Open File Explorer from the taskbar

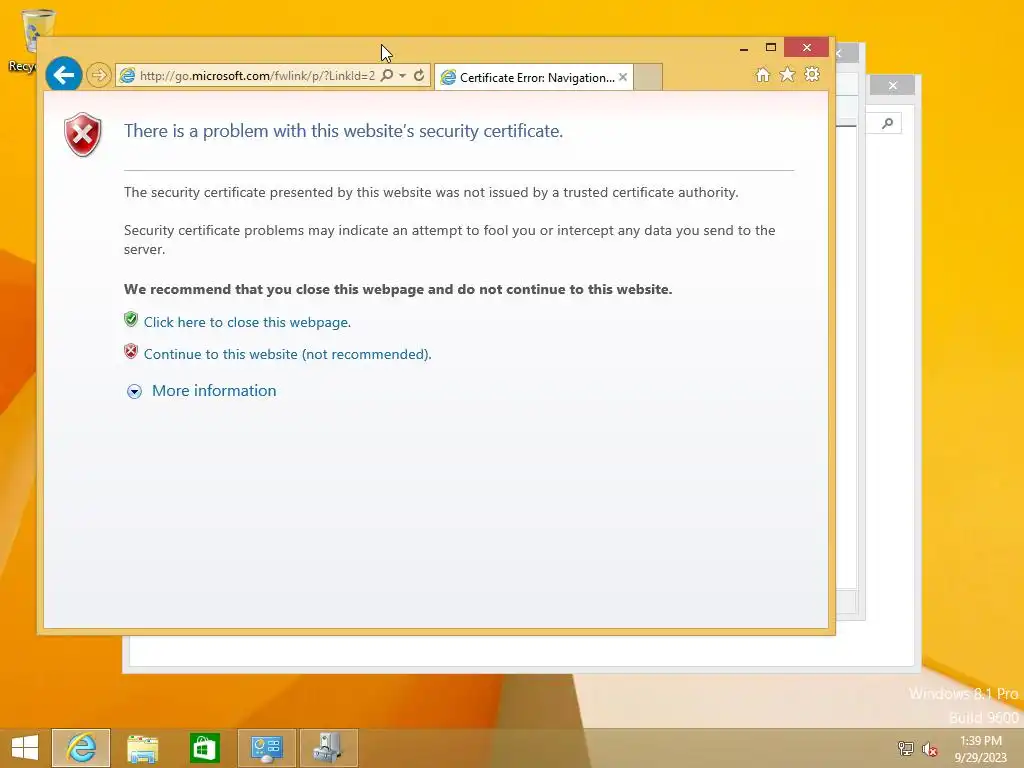coord(142,748)
